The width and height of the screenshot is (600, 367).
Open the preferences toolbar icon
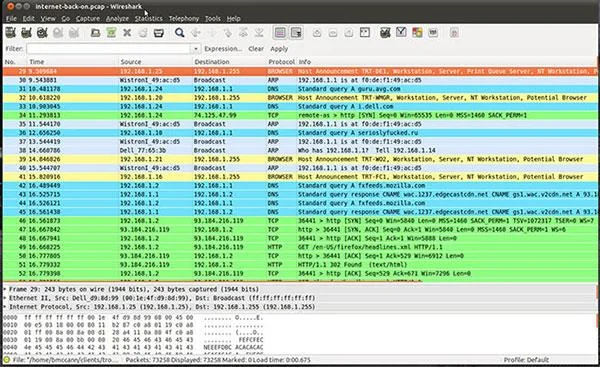(433, 33)
